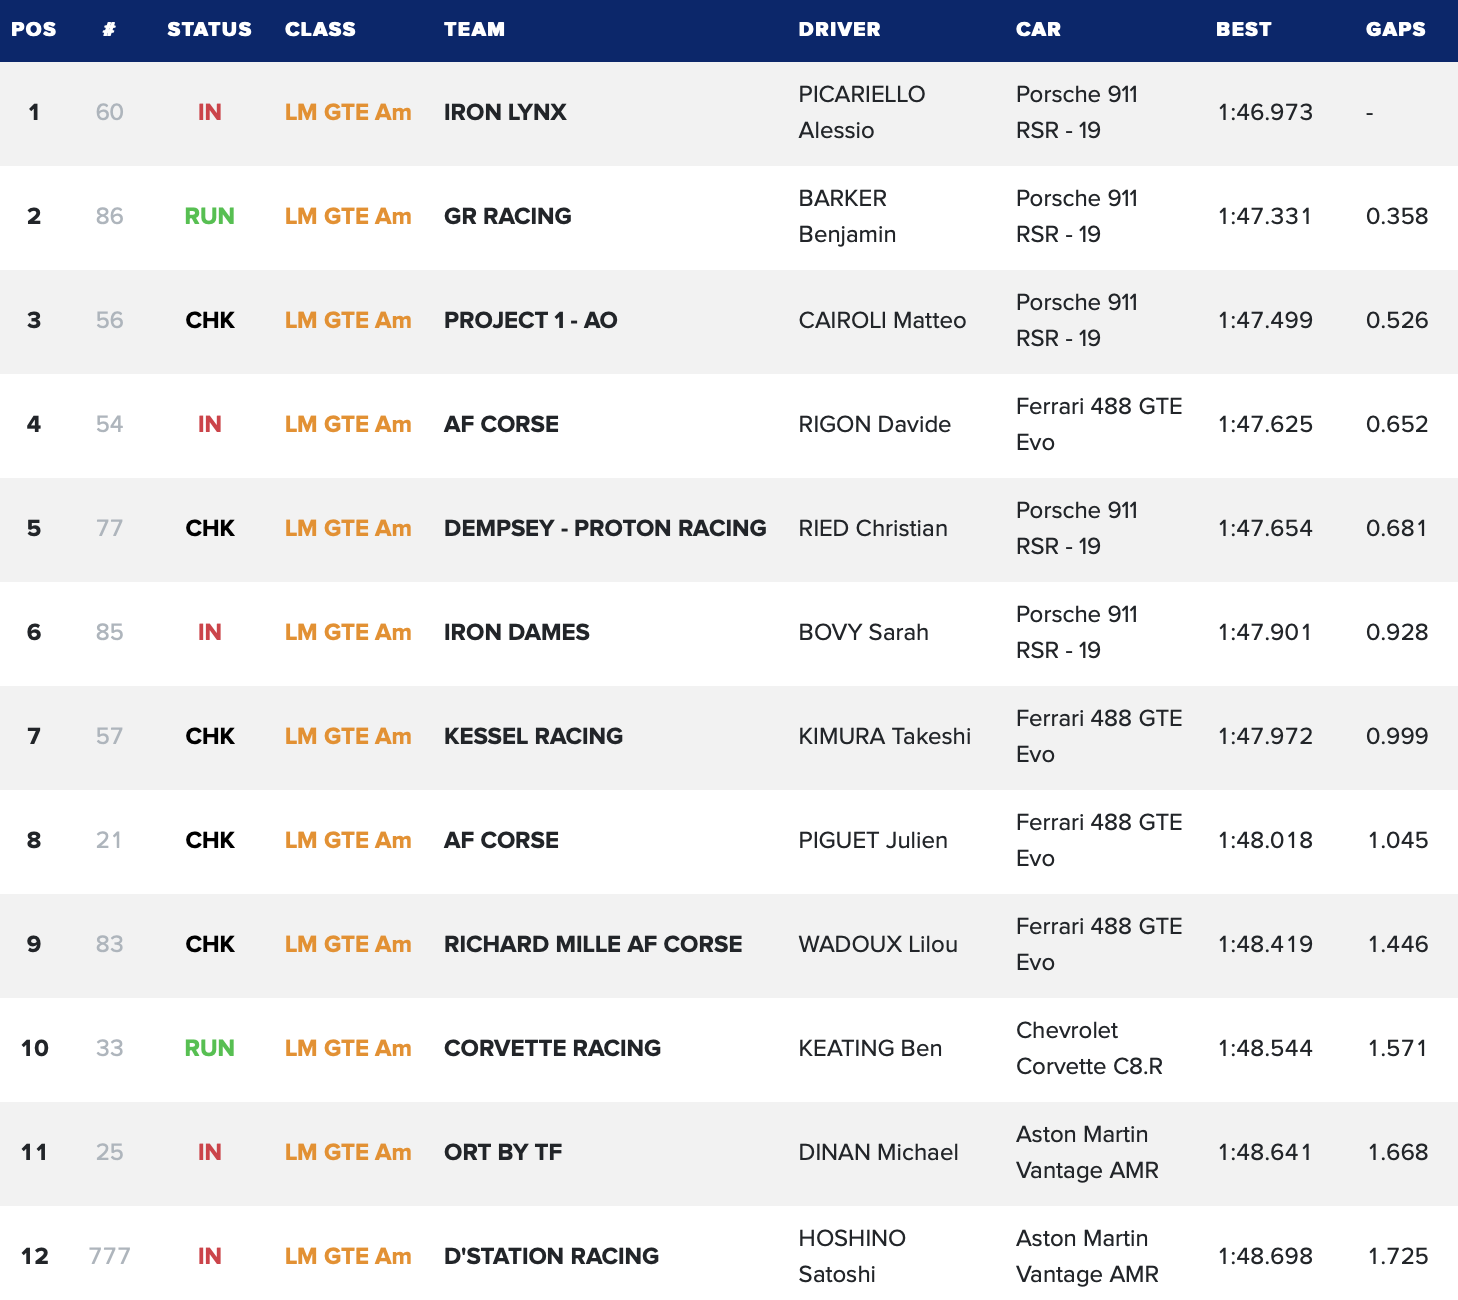The image size is (1458, 1300).
Task: Click best time 1:47.901
Action: click(x=1265, y=632)
